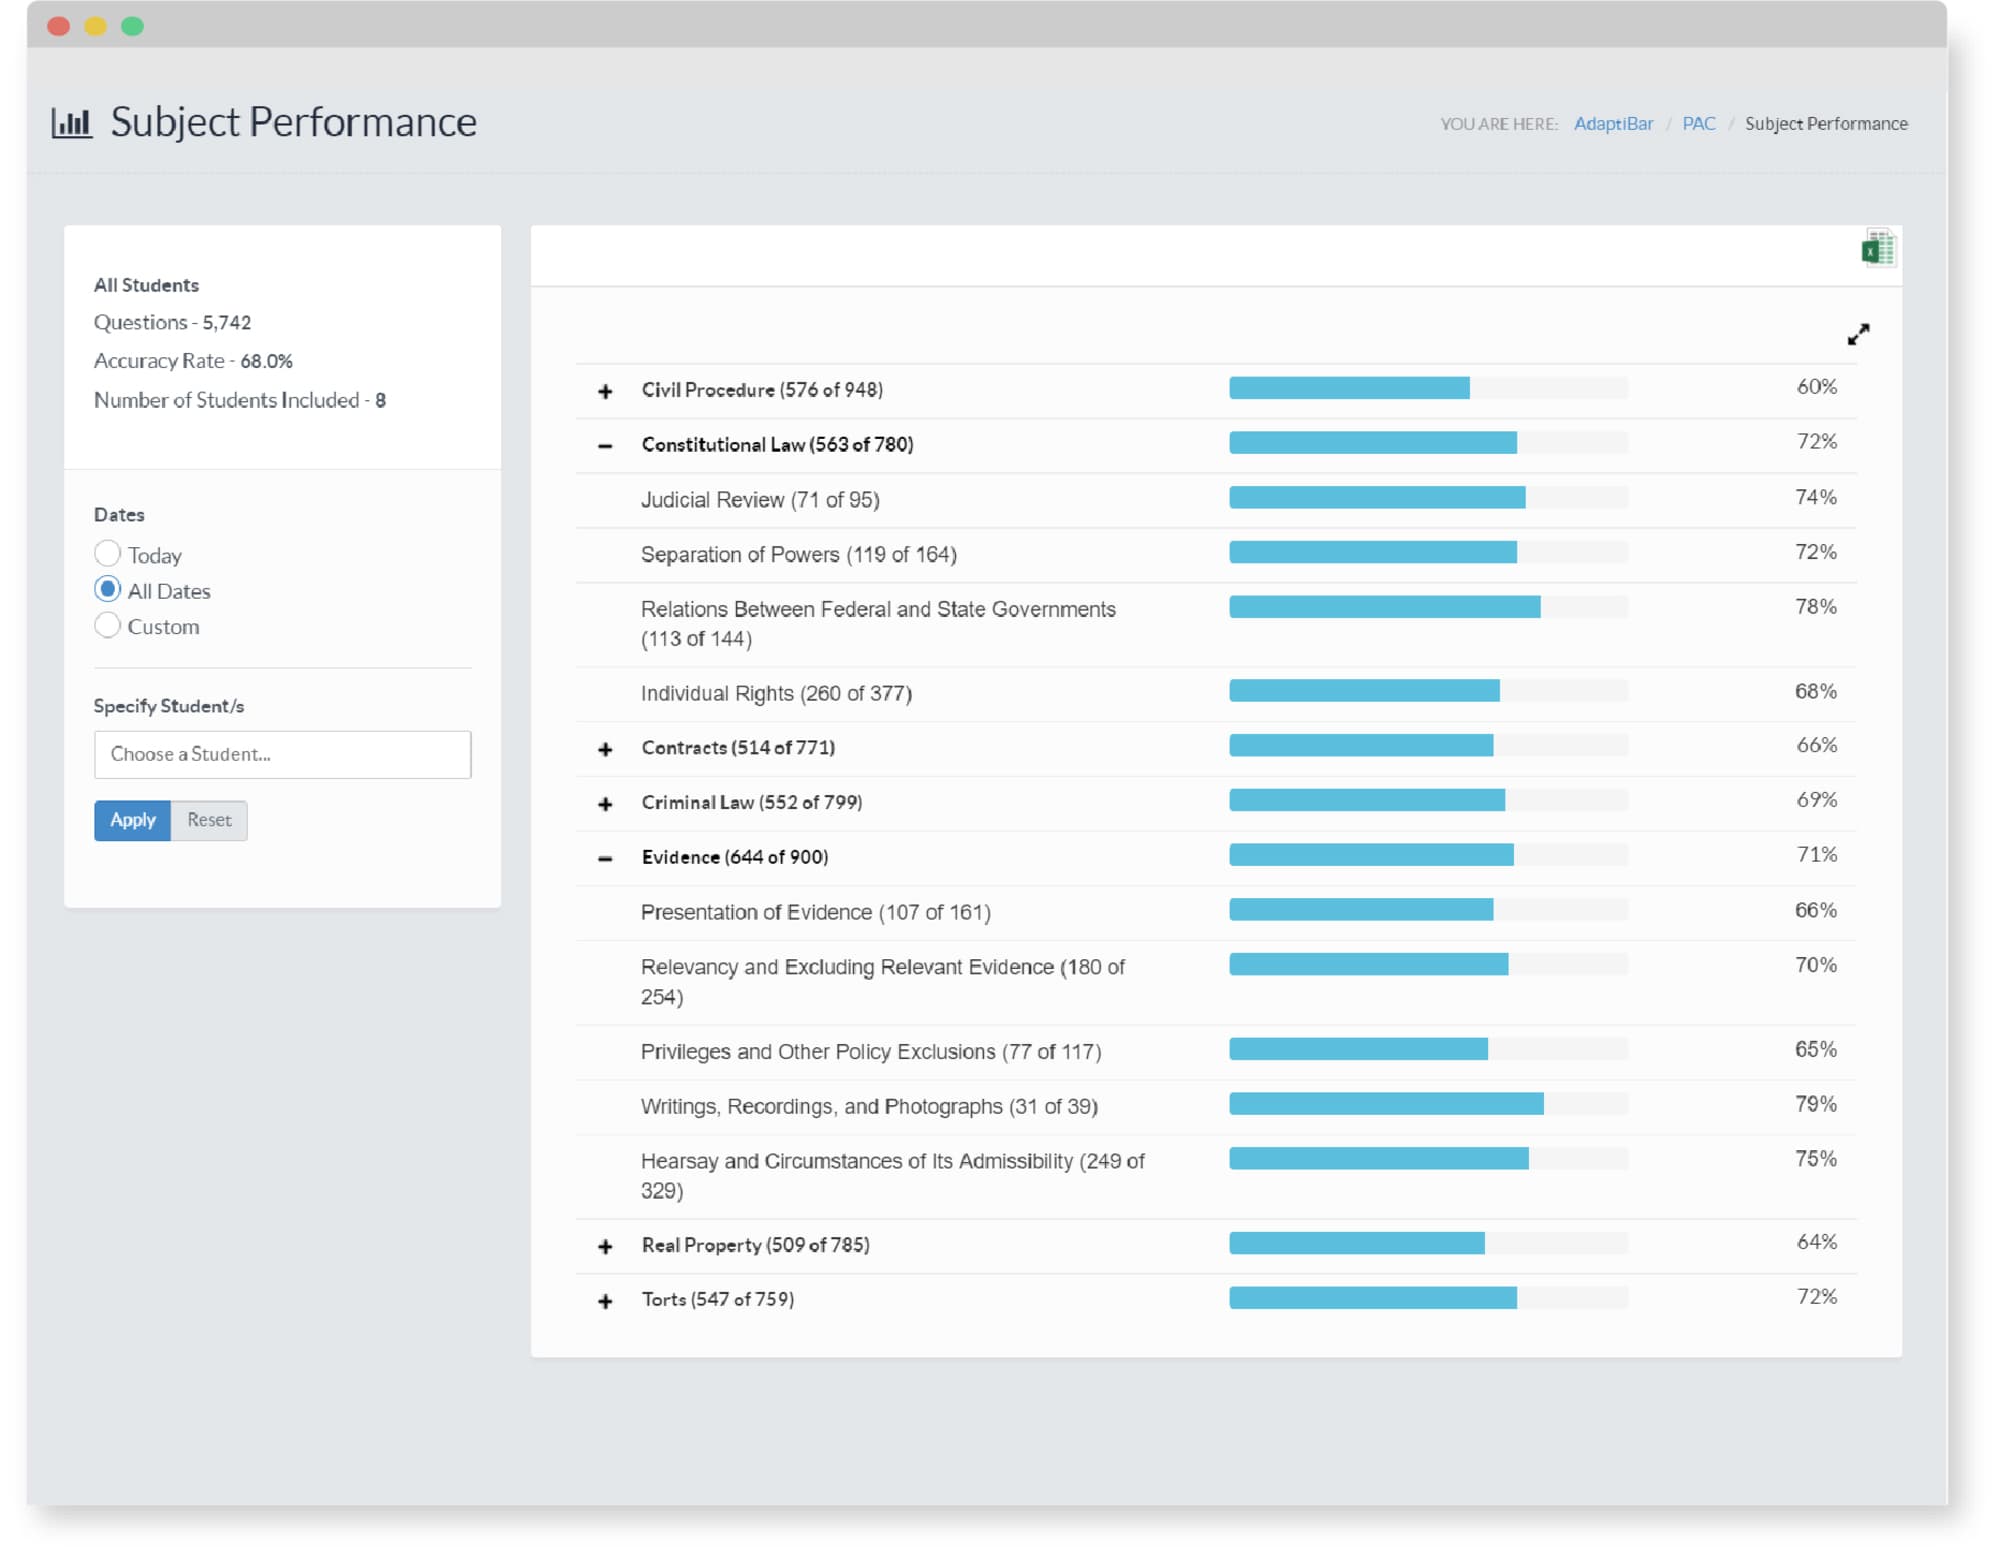This screenshot has width=2000, height=1558.
Task: Select the All Dates radio button
Action: (x=109, y=589)
